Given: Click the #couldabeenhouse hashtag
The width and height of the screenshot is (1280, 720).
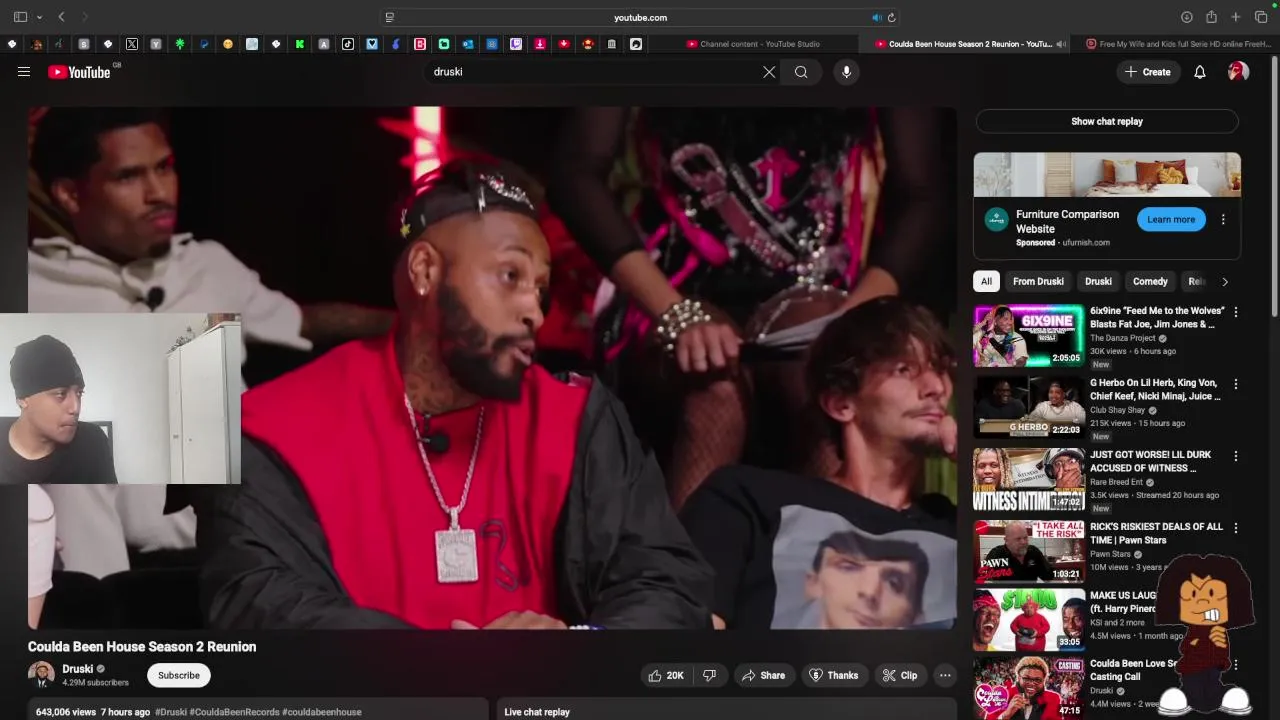Looking at the screenshot, I should click(322, 712).
